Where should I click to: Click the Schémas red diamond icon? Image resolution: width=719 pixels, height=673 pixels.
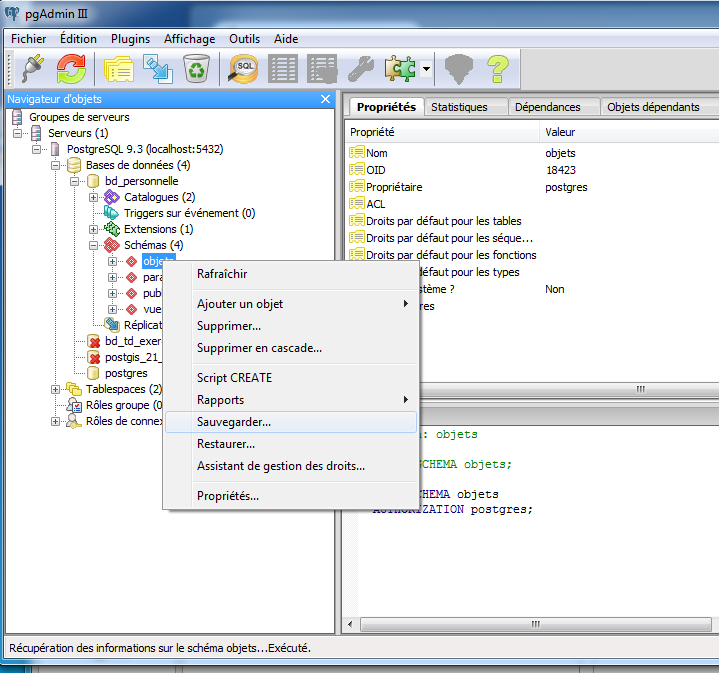coord(111,245)
